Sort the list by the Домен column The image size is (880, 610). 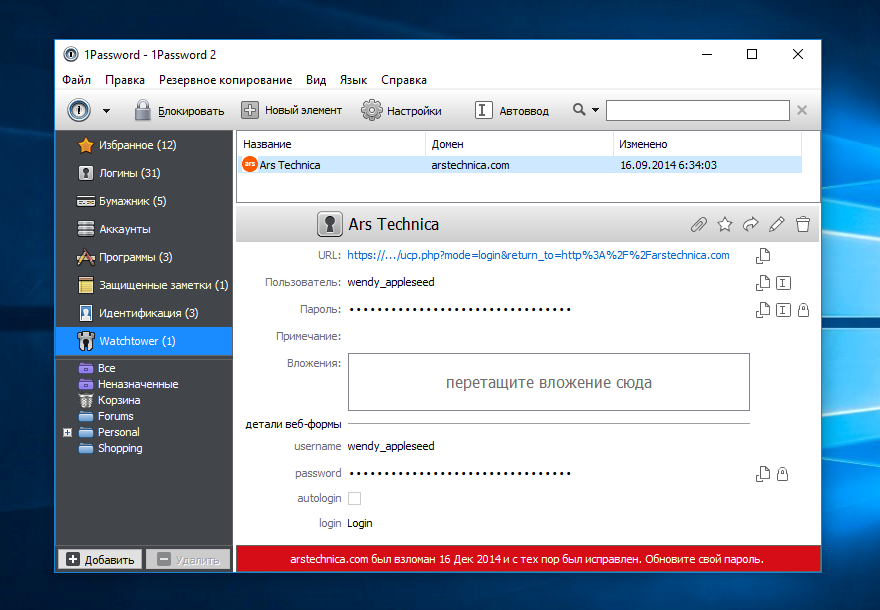(x=519, y=144)
